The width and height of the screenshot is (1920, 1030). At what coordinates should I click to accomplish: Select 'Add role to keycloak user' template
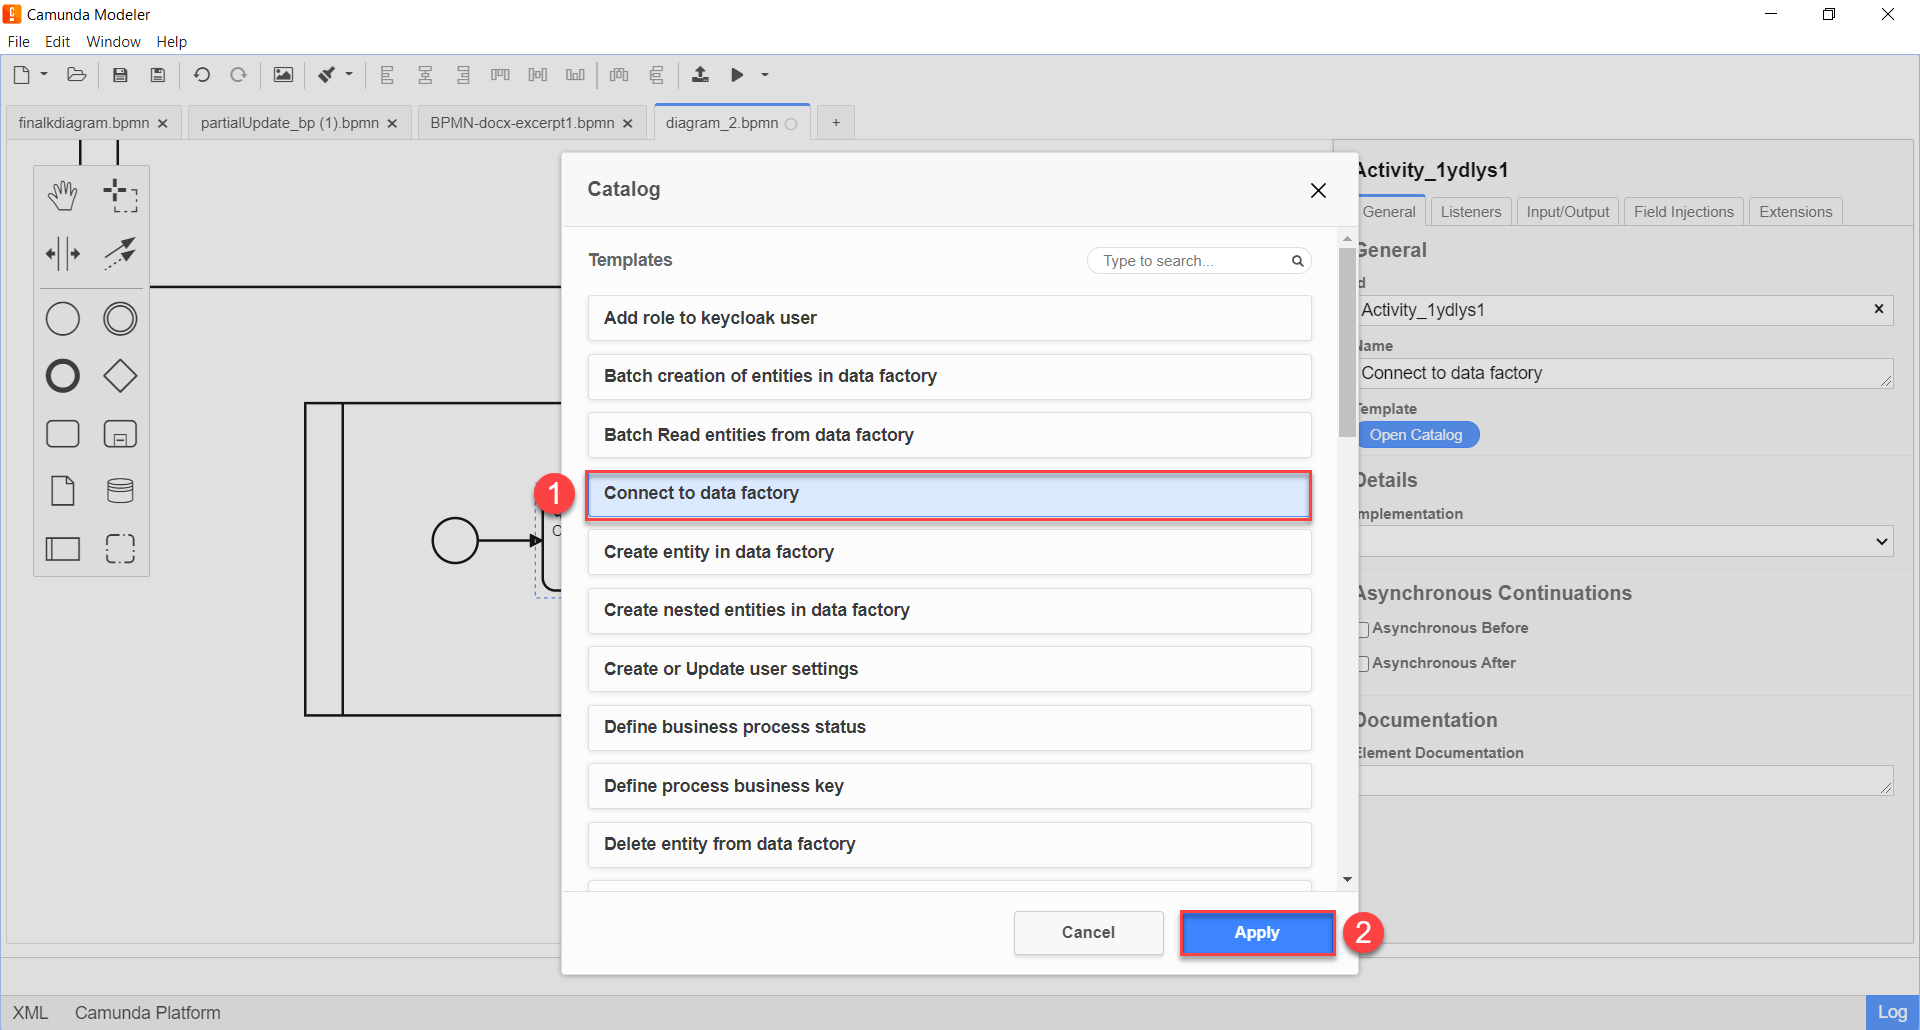pos(949,318)
